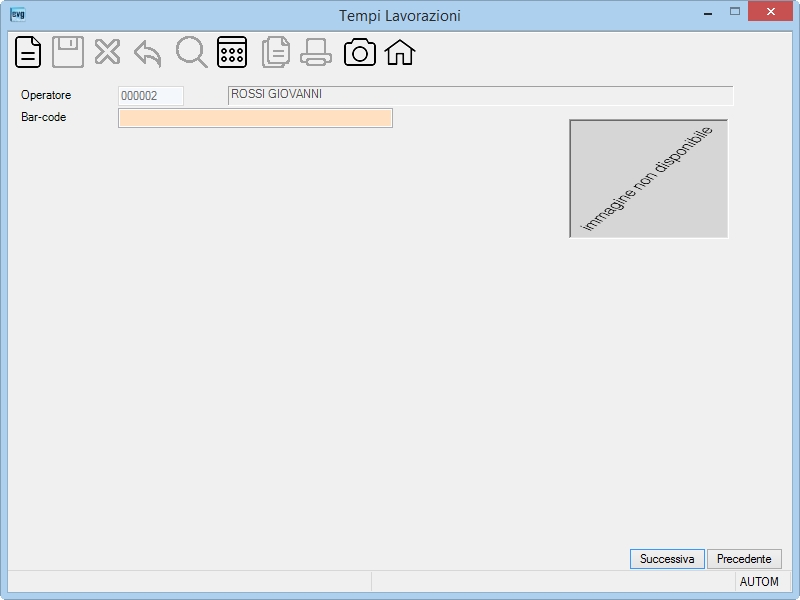Open the calendar keypad icon
Image resolution: width=800 pixels, height=600 pixels.
tap(232, 52)
